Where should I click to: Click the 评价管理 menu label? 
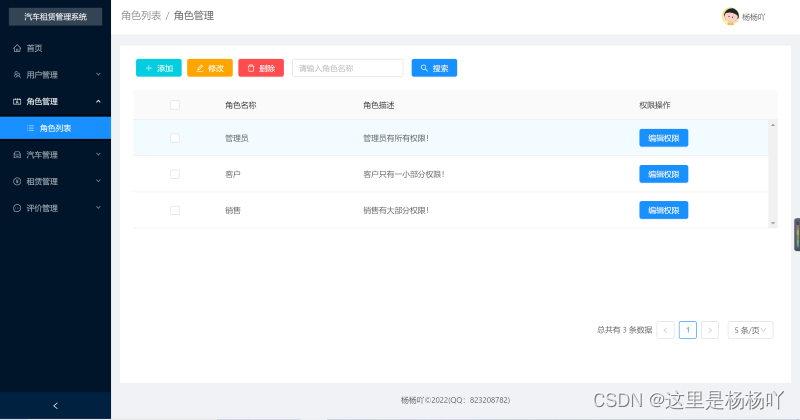point(42,208)
